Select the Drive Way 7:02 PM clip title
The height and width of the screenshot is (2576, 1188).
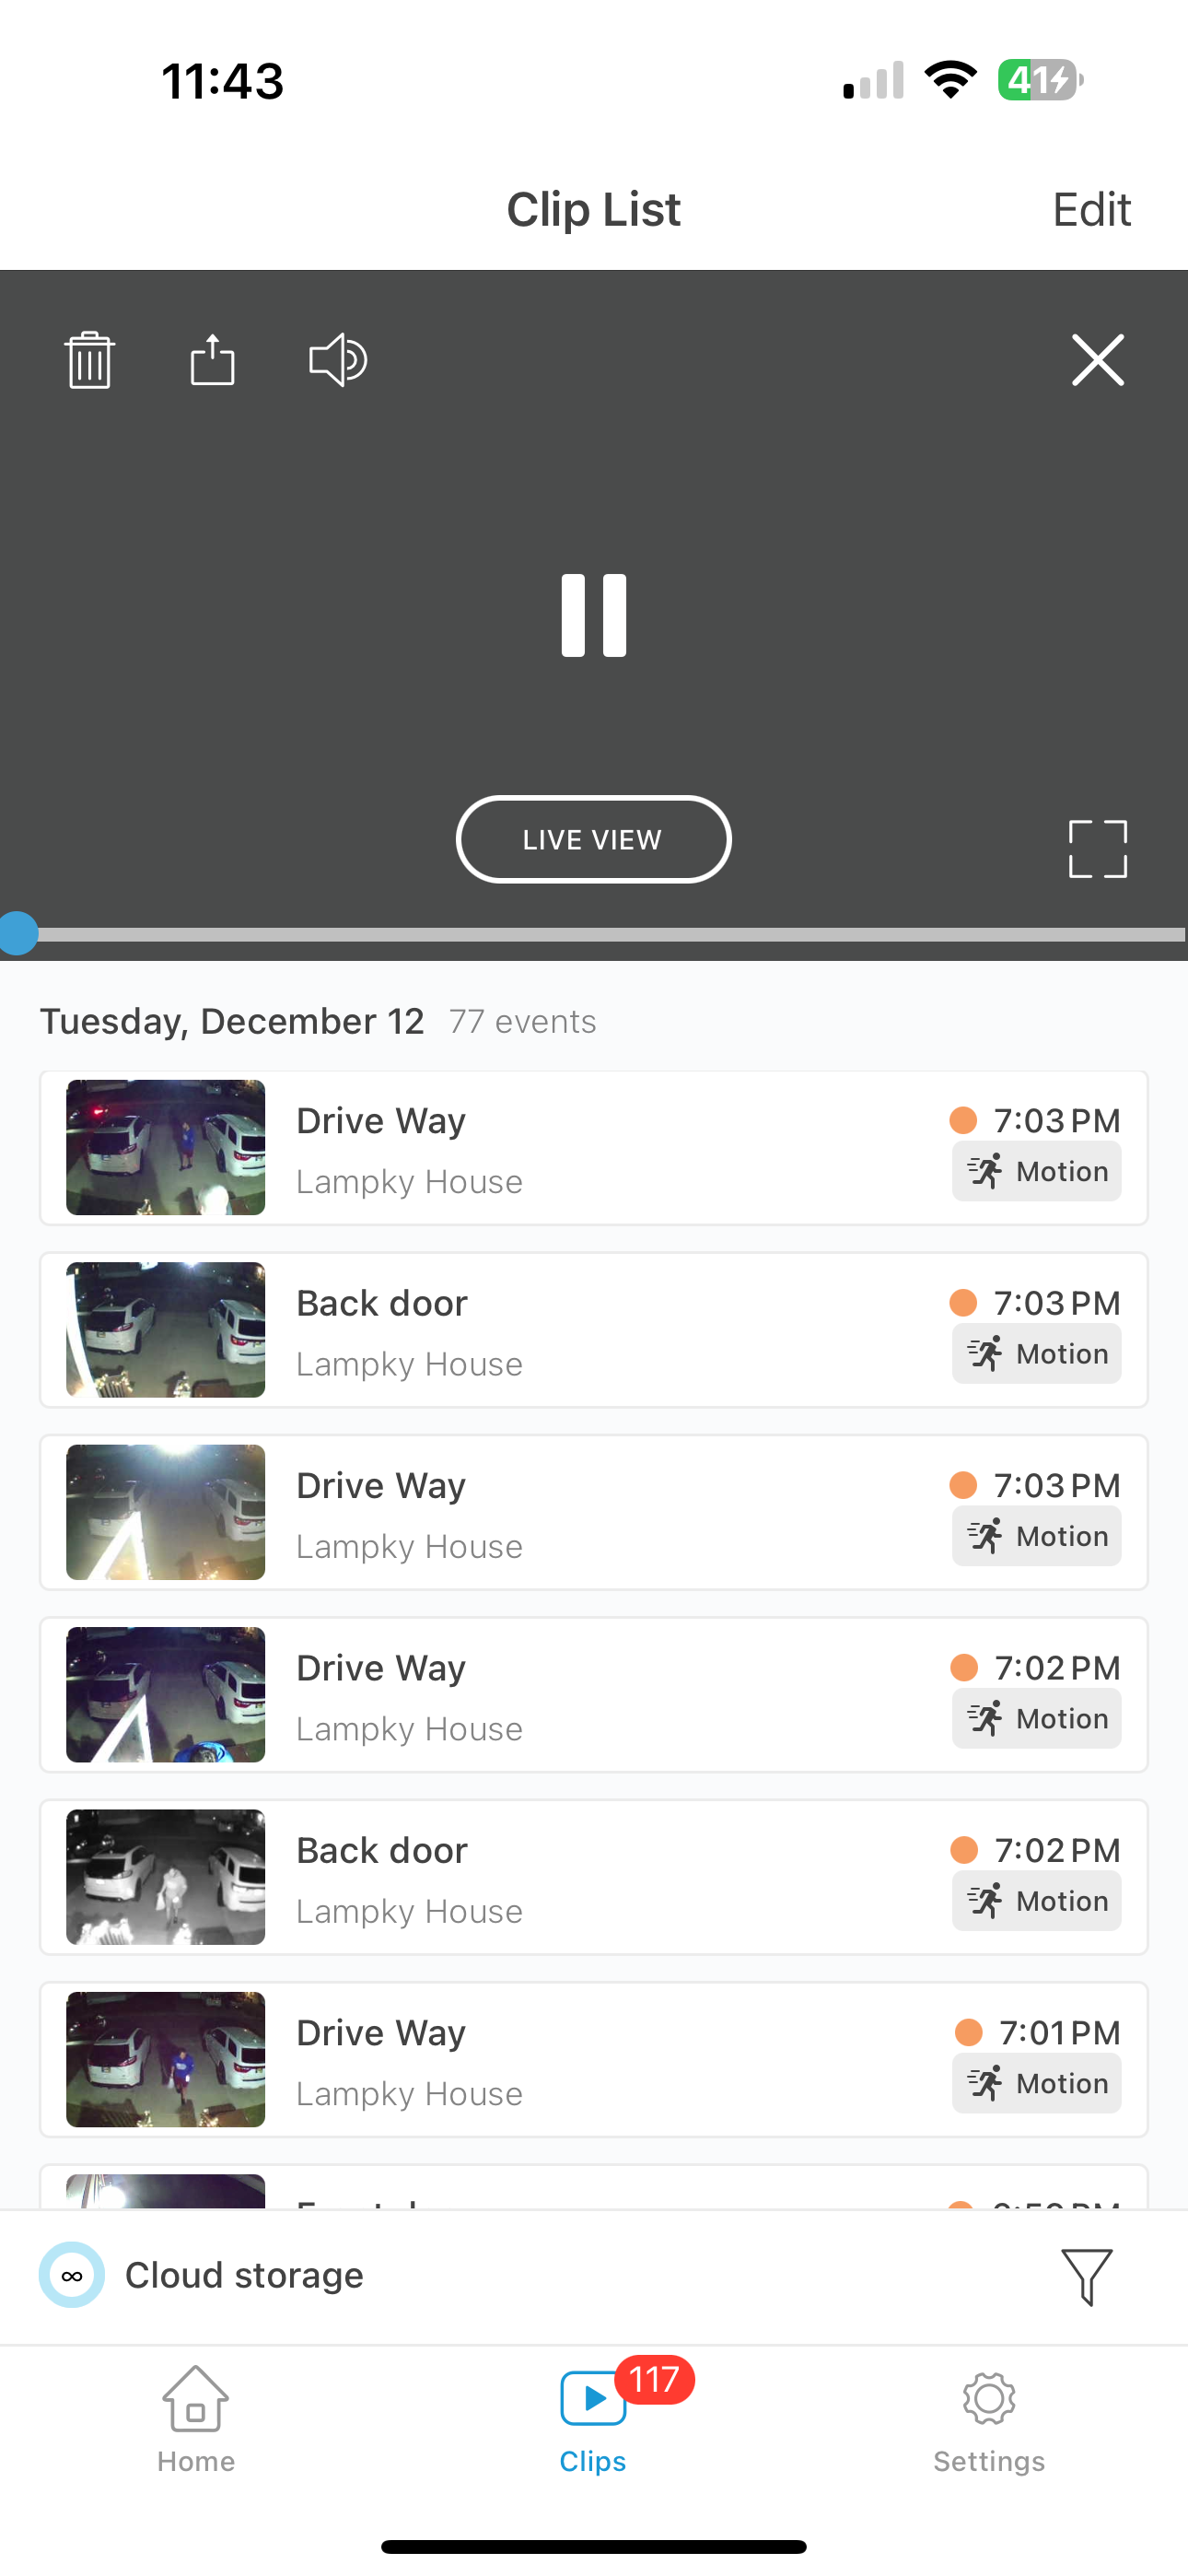coord(381,1668)
